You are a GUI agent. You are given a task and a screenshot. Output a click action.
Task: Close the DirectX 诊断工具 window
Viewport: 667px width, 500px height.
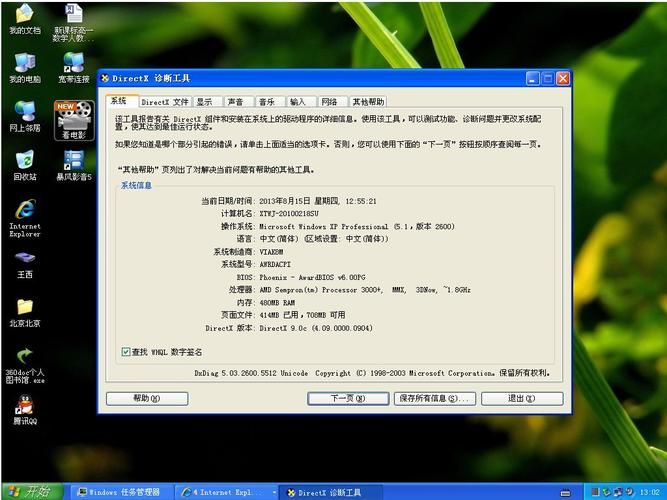click(563, 78)
